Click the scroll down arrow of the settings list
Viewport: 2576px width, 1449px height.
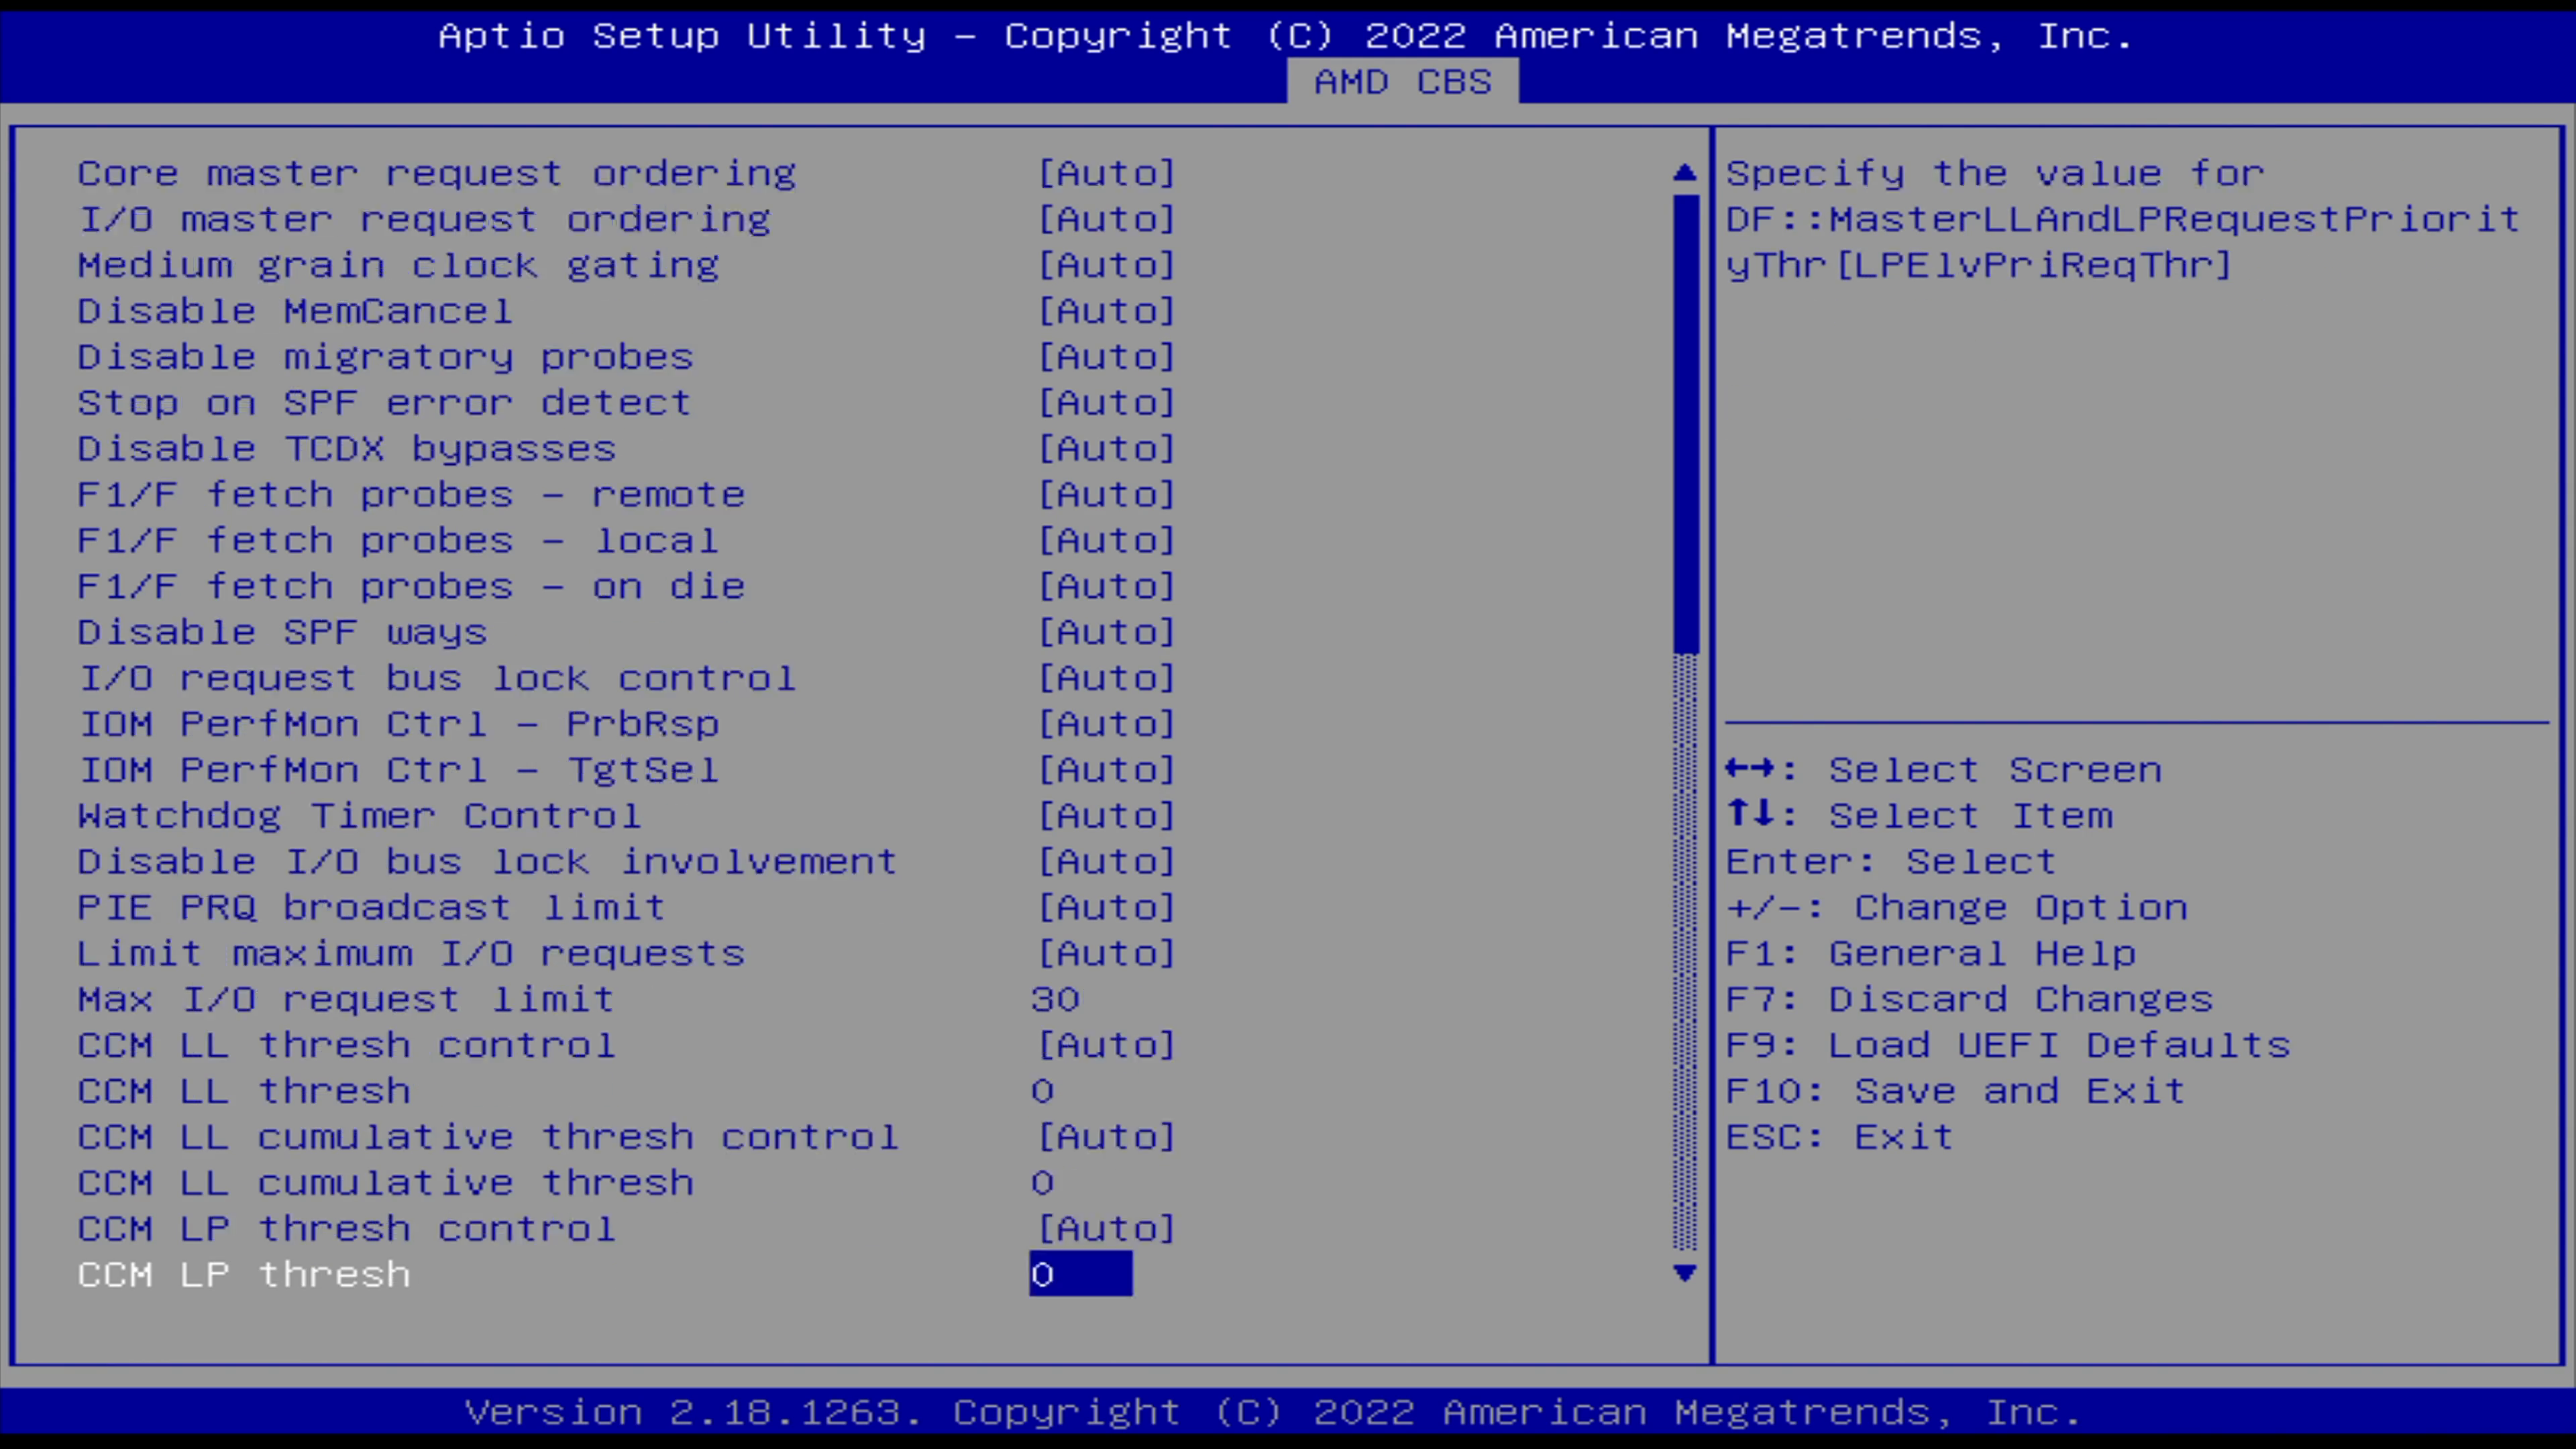tap(1685, 1273)
